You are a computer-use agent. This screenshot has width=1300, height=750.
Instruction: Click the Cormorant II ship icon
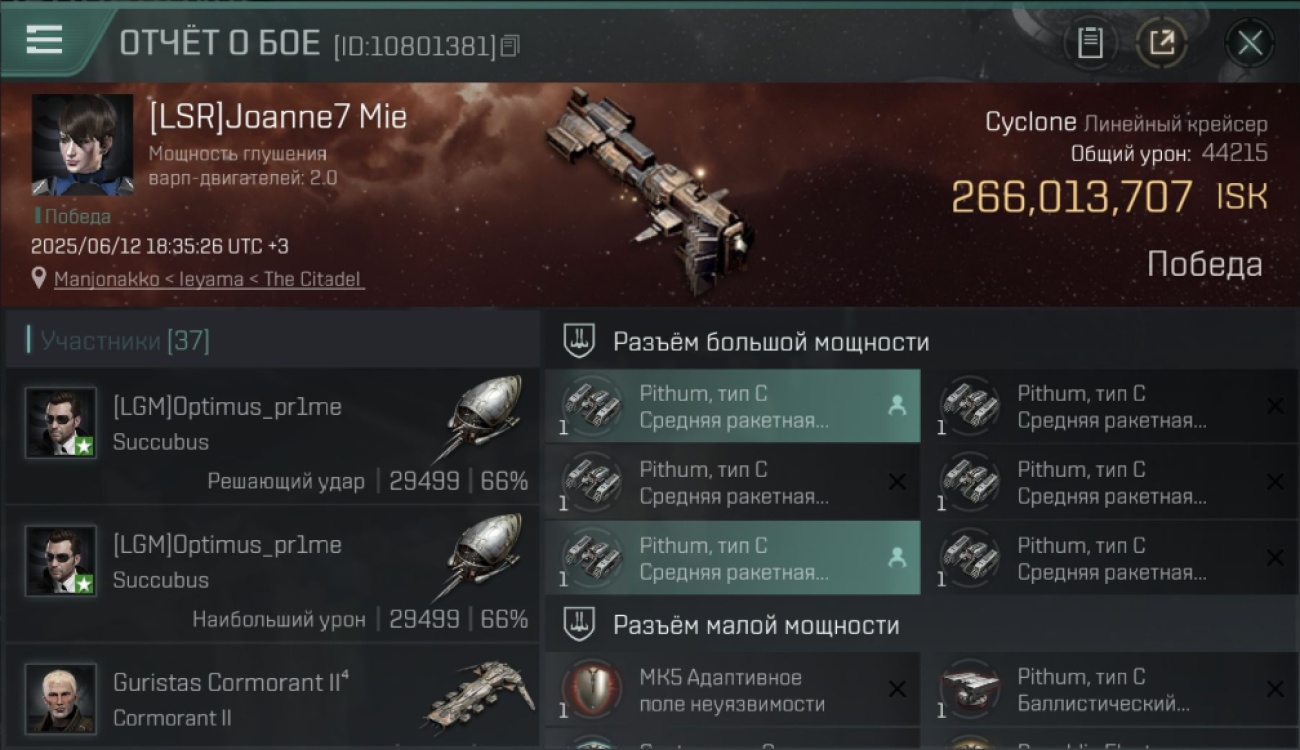[x=478, y=695]
